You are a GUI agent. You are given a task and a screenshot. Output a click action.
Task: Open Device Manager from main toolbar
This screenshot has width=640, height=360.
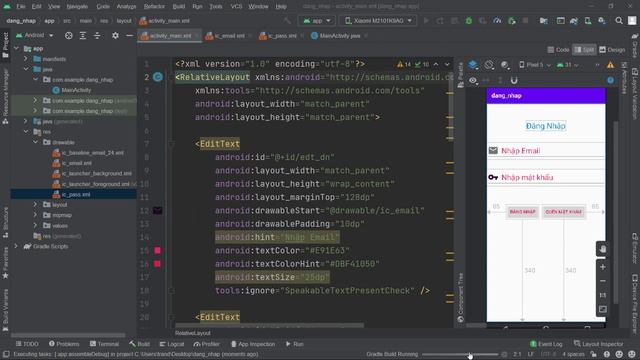588,21
